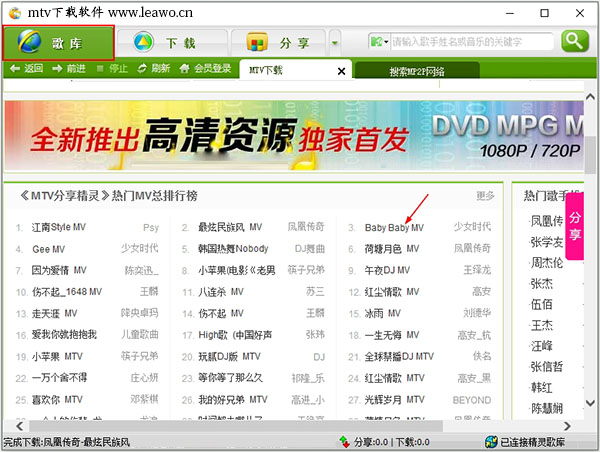Select hot singer 张学友
The height and width of the screenshot is (452, 600).
[x=546, y=242]
